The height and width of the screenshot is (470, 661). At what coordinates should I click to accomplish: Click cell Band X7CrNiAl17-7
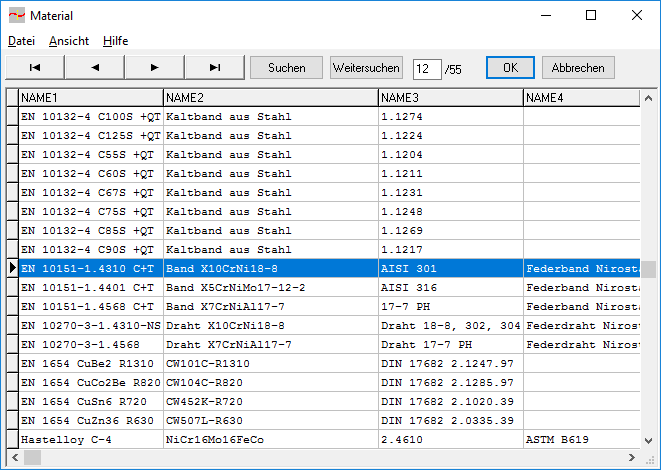tap(271, 306)
